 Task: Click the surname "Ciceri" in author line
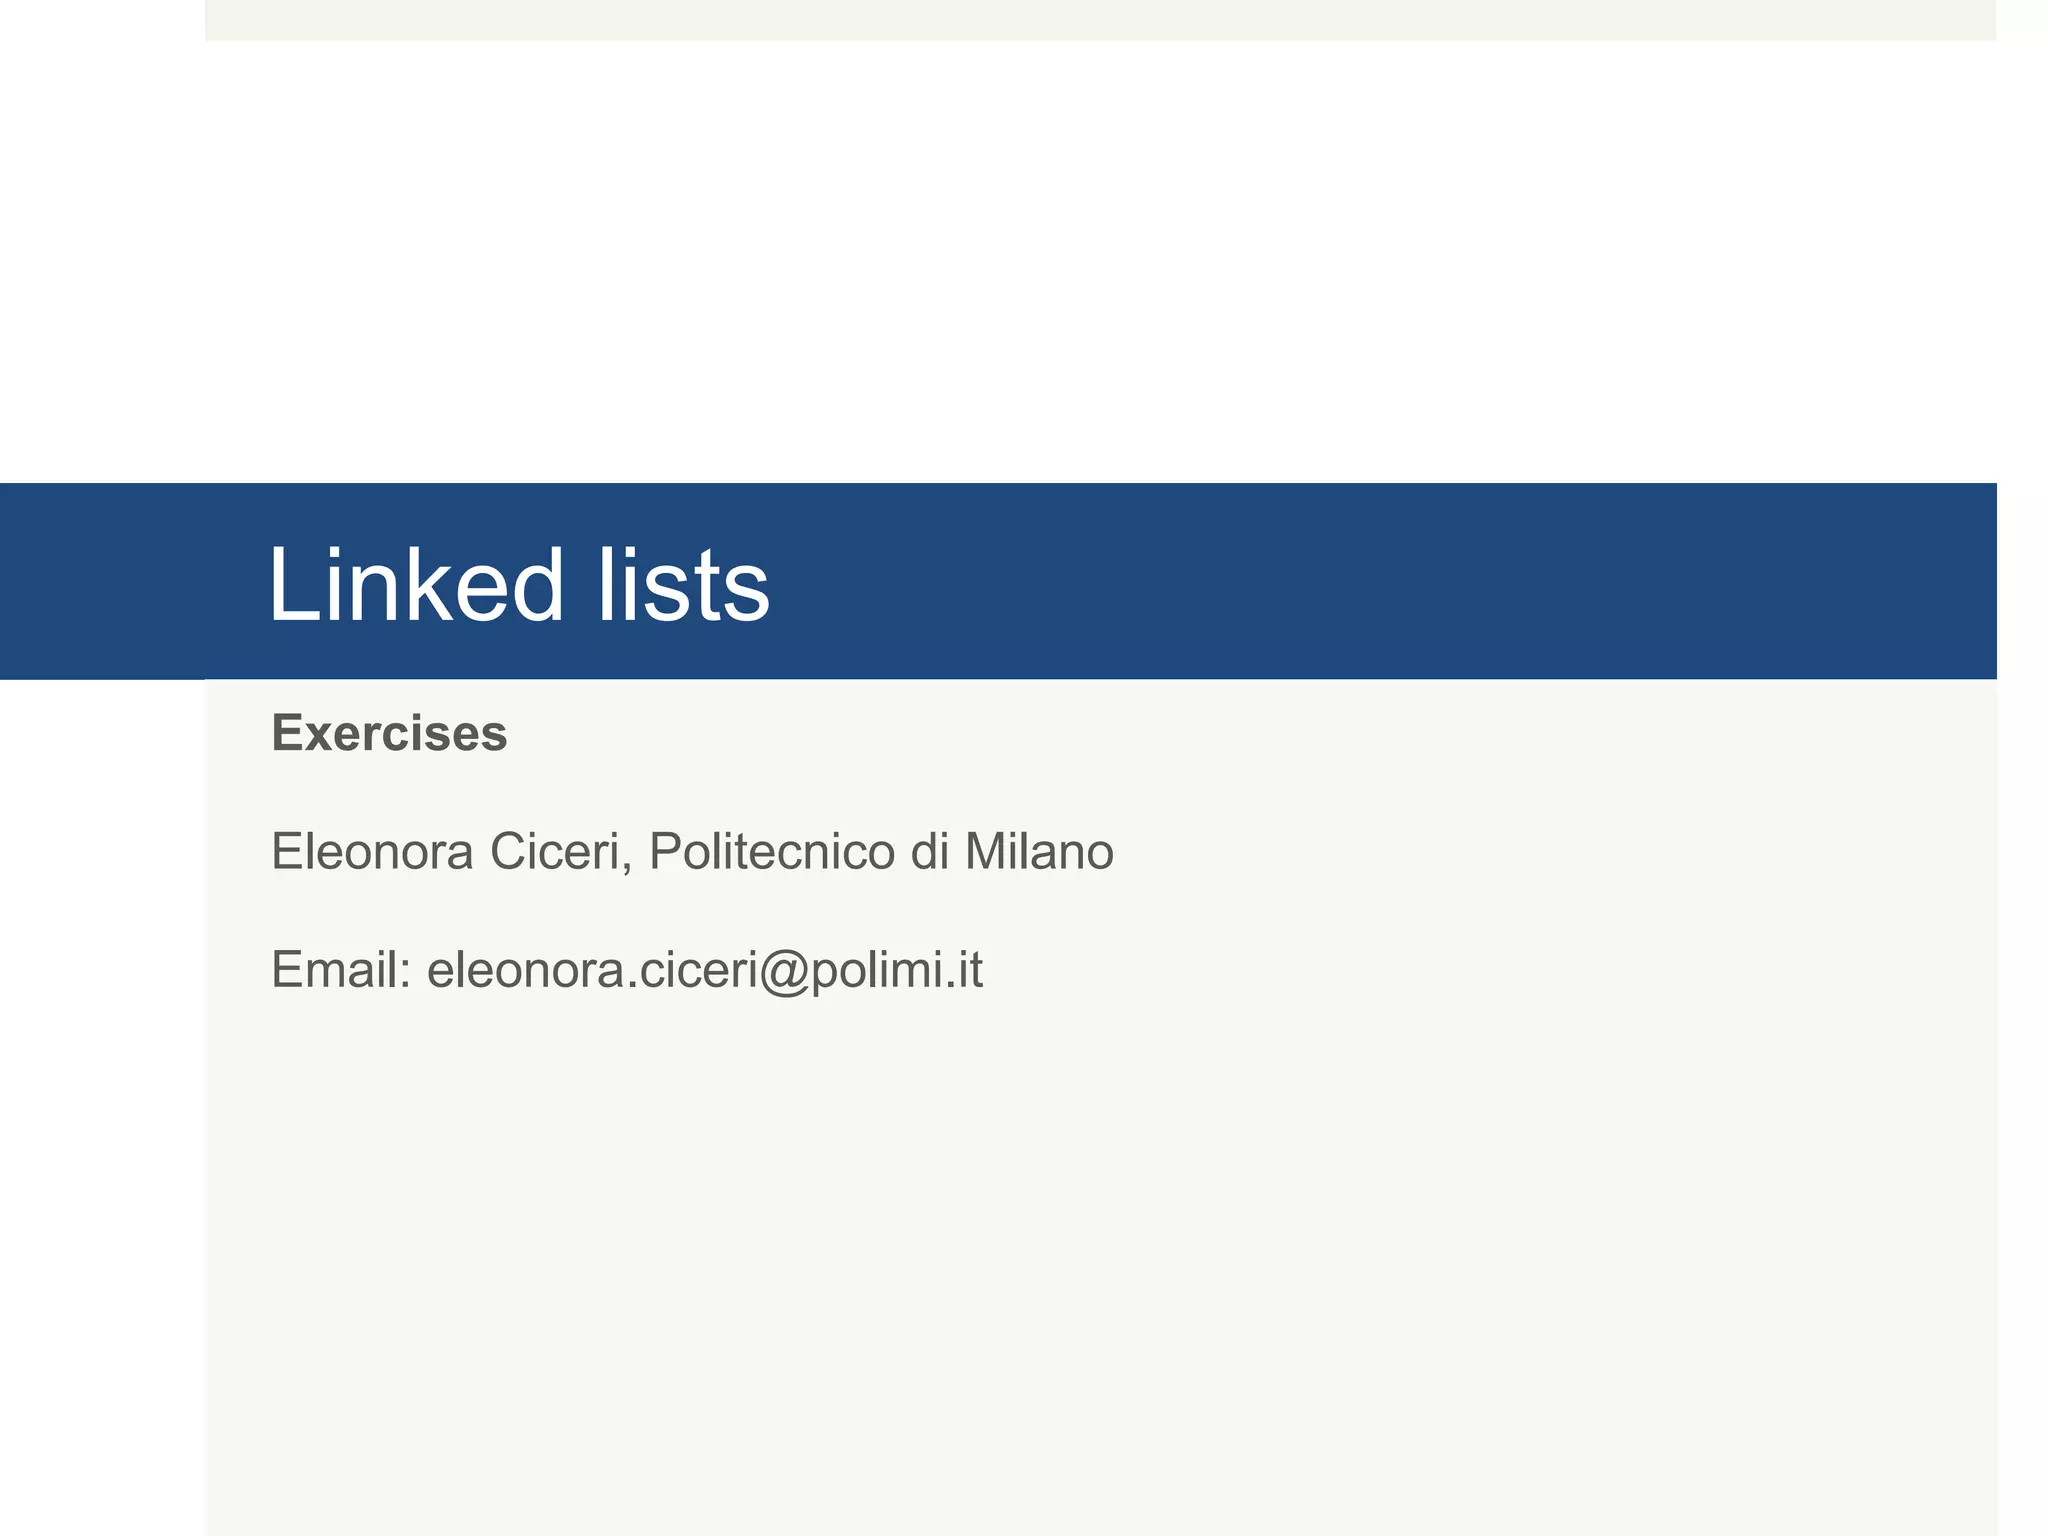click(x=560, y=852)
